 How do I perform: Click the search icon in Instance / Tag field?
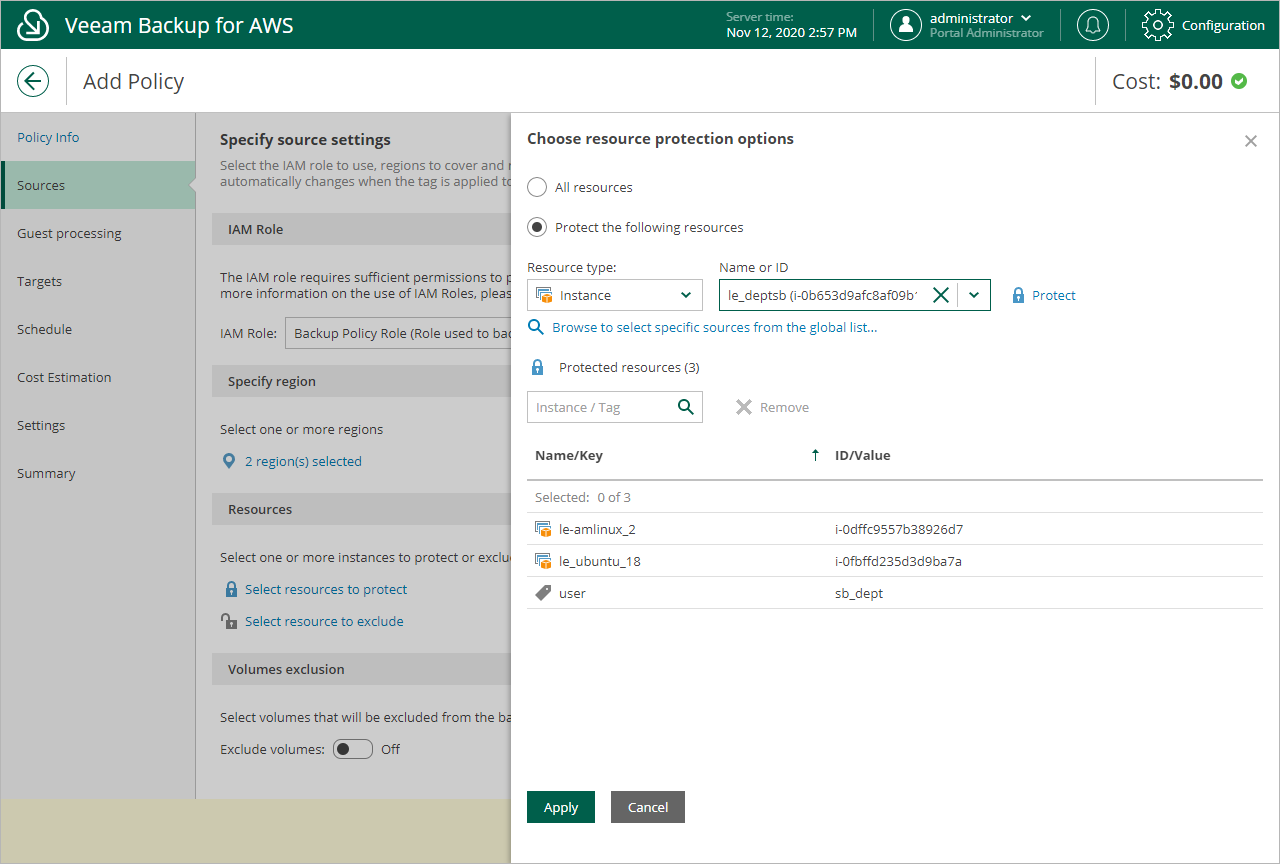(686, 407)
